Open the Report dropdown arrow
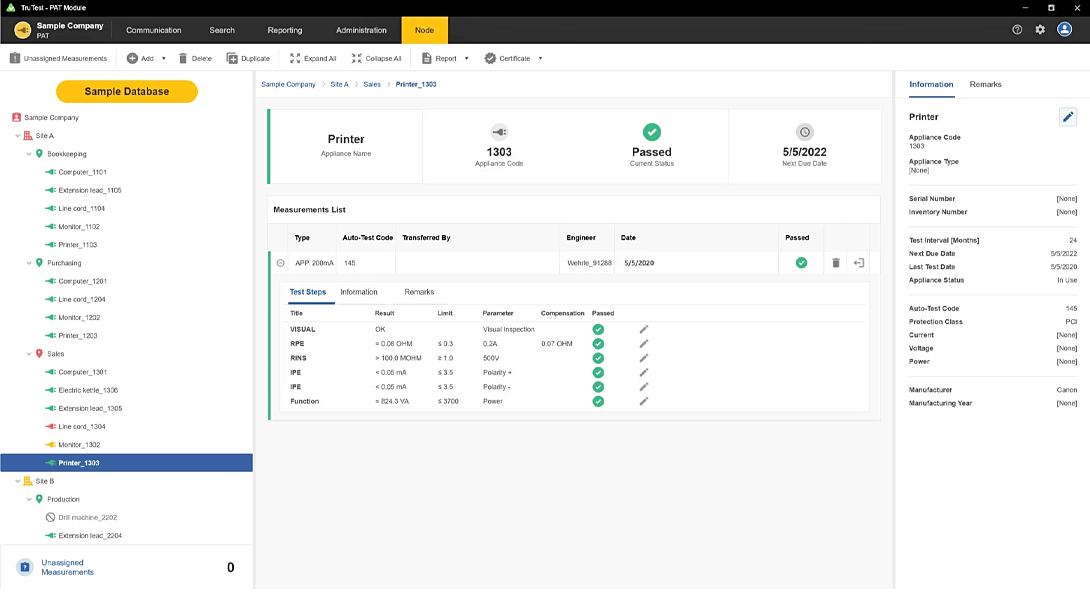The image size is (1090, 600). 466,58
